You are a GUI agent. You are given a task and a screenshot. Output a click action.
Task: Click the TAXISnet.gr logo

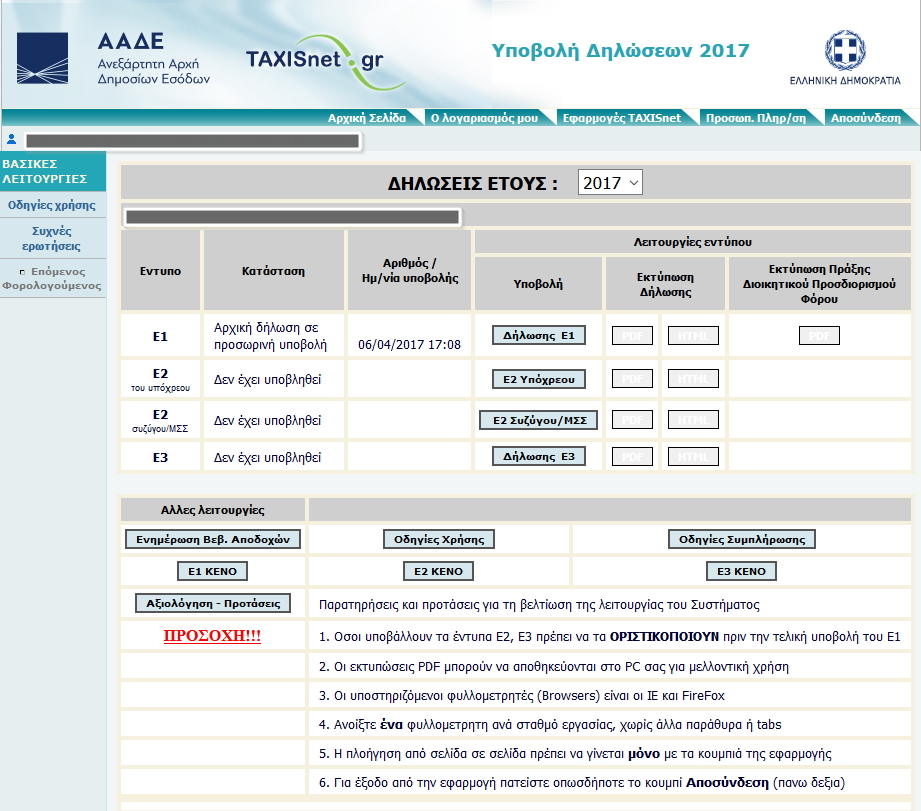314,59
